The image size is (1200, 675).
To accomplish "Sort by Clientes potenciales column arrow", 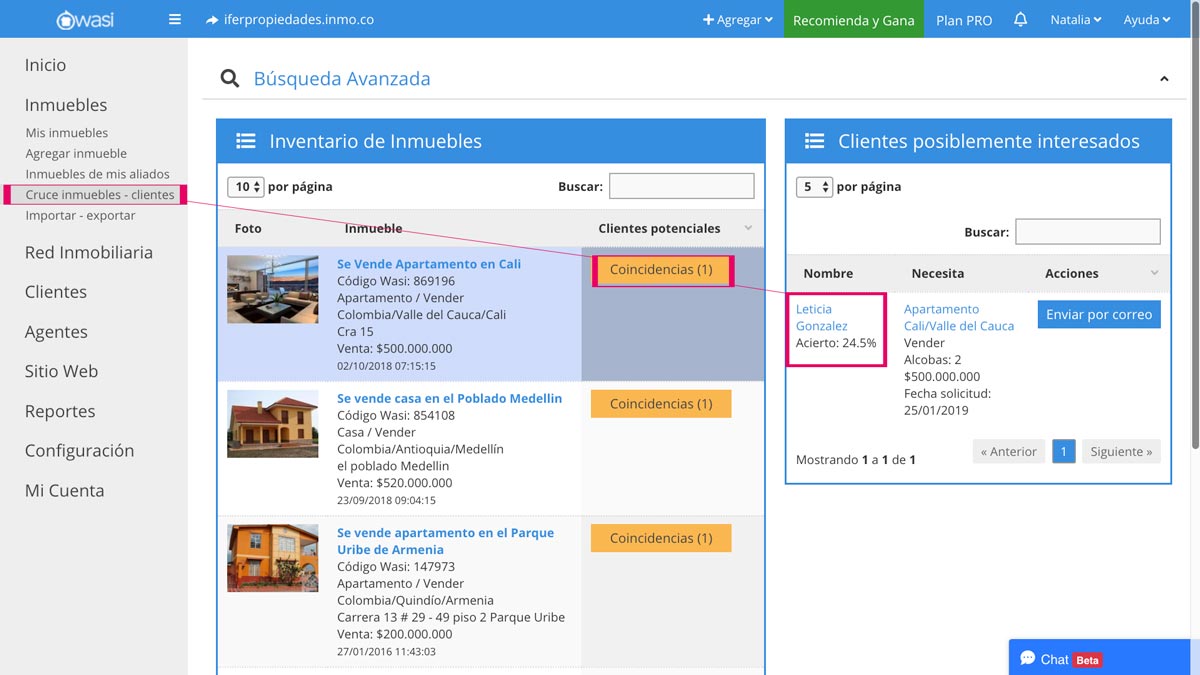I will point(748,228).
